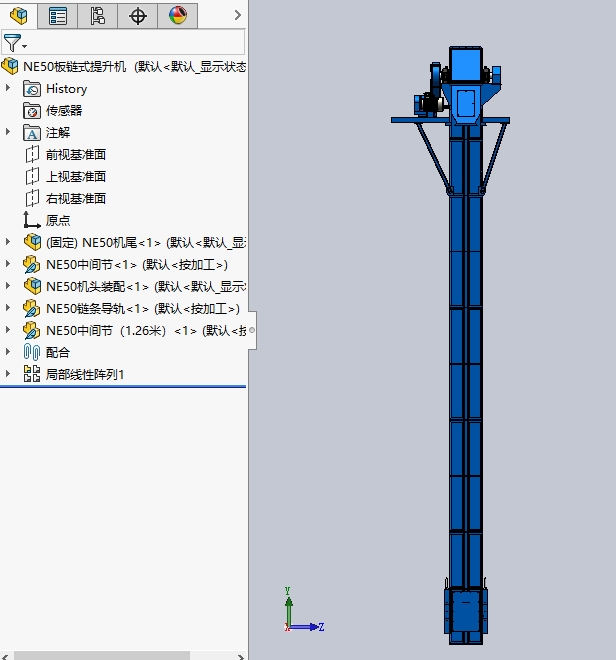The height and width of the screenshot is (660, 616).
Task: Open the DimXpertManager crosshair tab
Action: [x=138, y=16]
